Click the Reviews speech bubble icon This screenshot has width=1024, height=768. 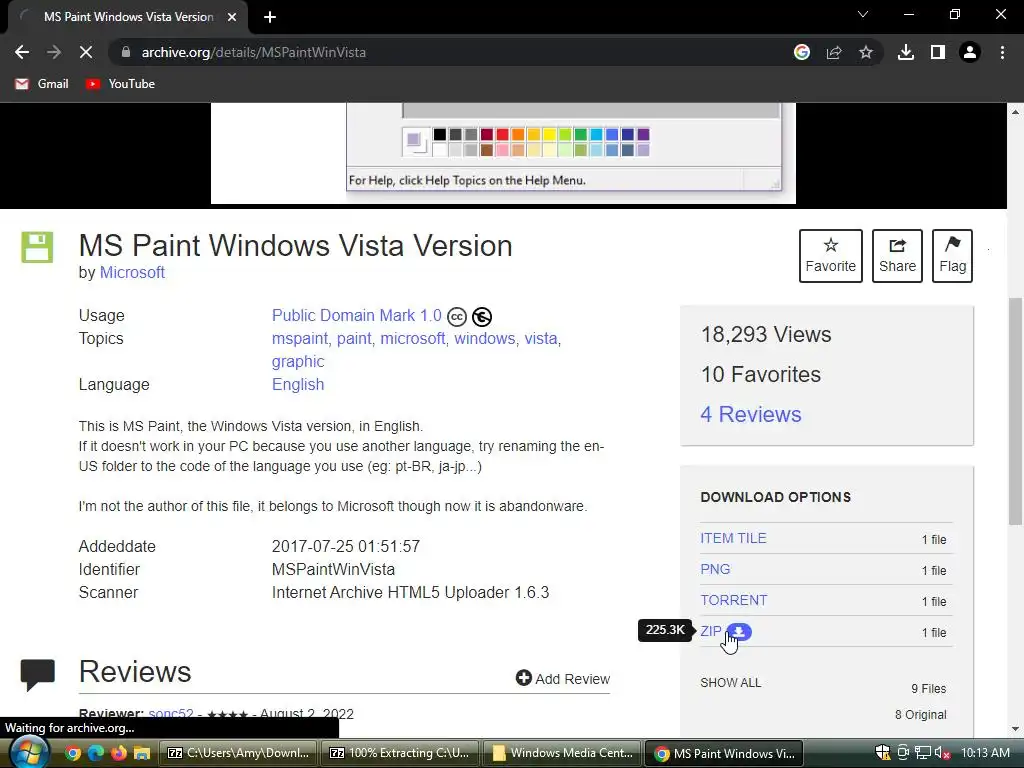pos(37,675)
